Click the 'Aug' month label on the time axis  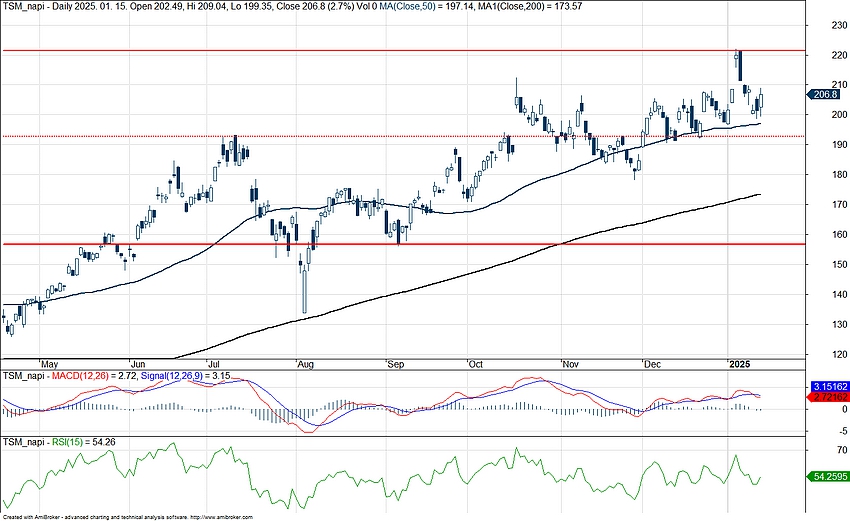point(305,364)
